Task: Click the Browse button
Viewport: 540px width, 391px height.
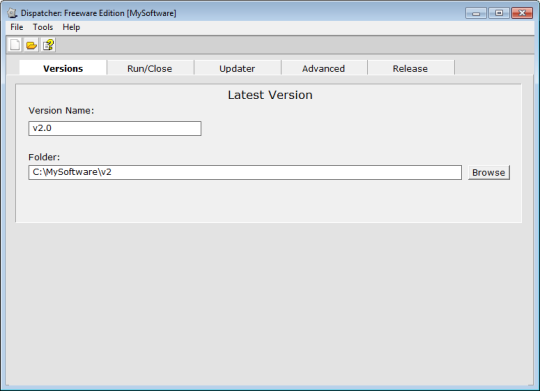Action: [x=489, y=172]
